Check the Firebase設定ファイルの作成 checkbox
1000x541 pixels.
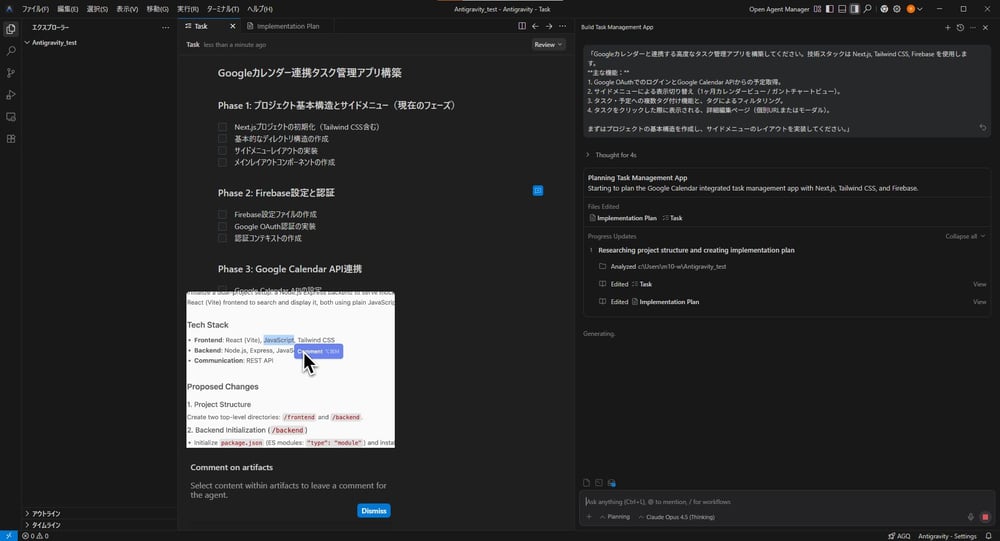tap(223, 215)
